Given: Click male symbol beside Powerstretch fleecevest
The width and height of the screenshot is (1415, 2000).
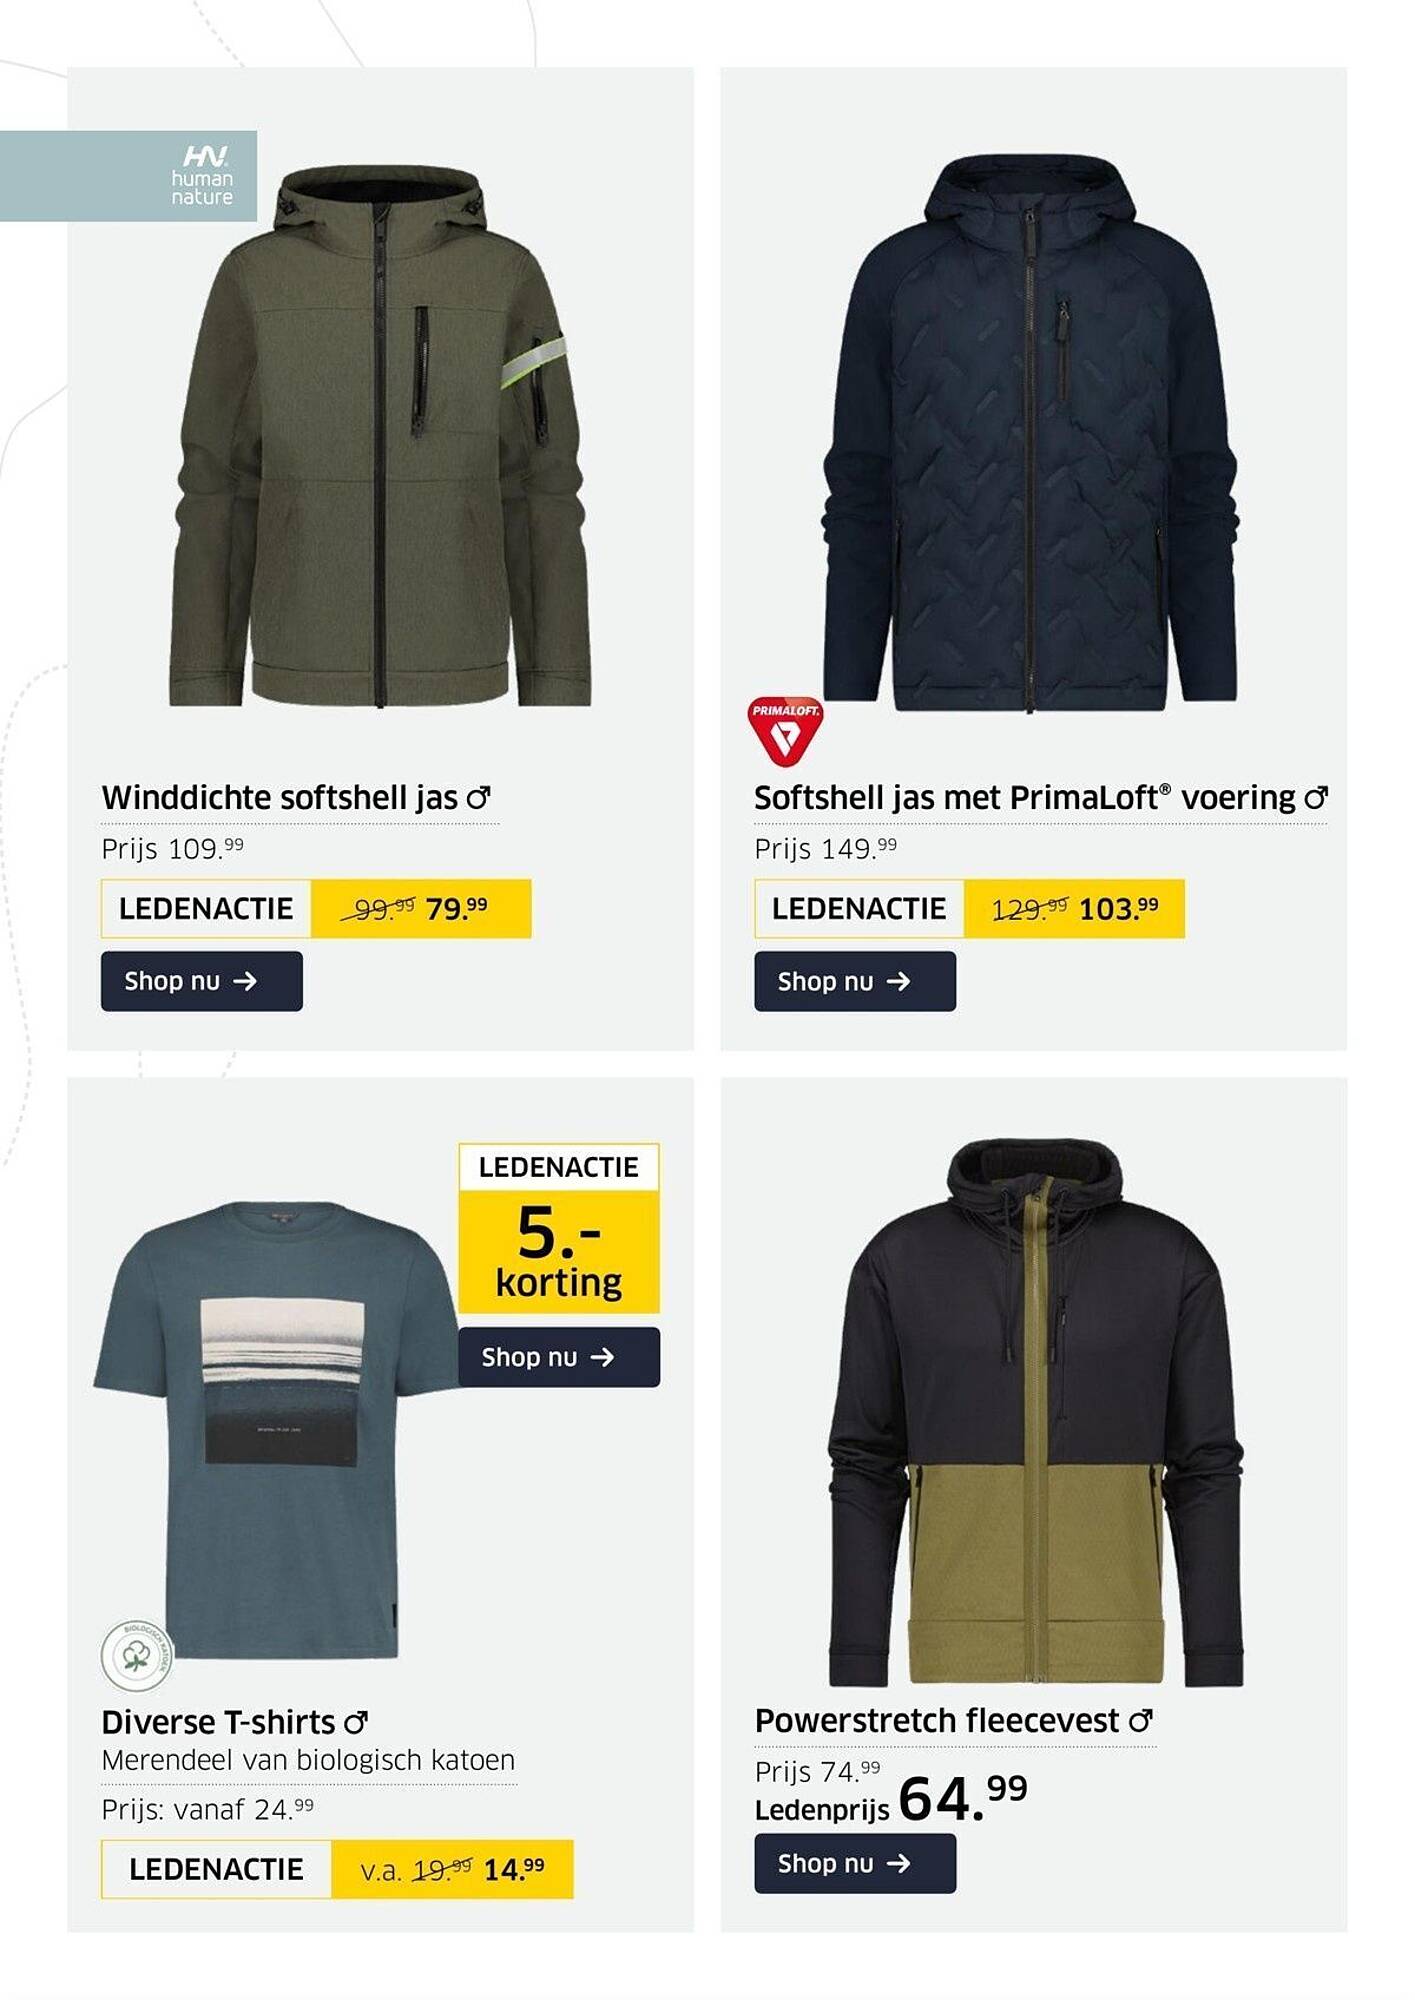Looking at the screenshot, I should click(1141, 1721).
